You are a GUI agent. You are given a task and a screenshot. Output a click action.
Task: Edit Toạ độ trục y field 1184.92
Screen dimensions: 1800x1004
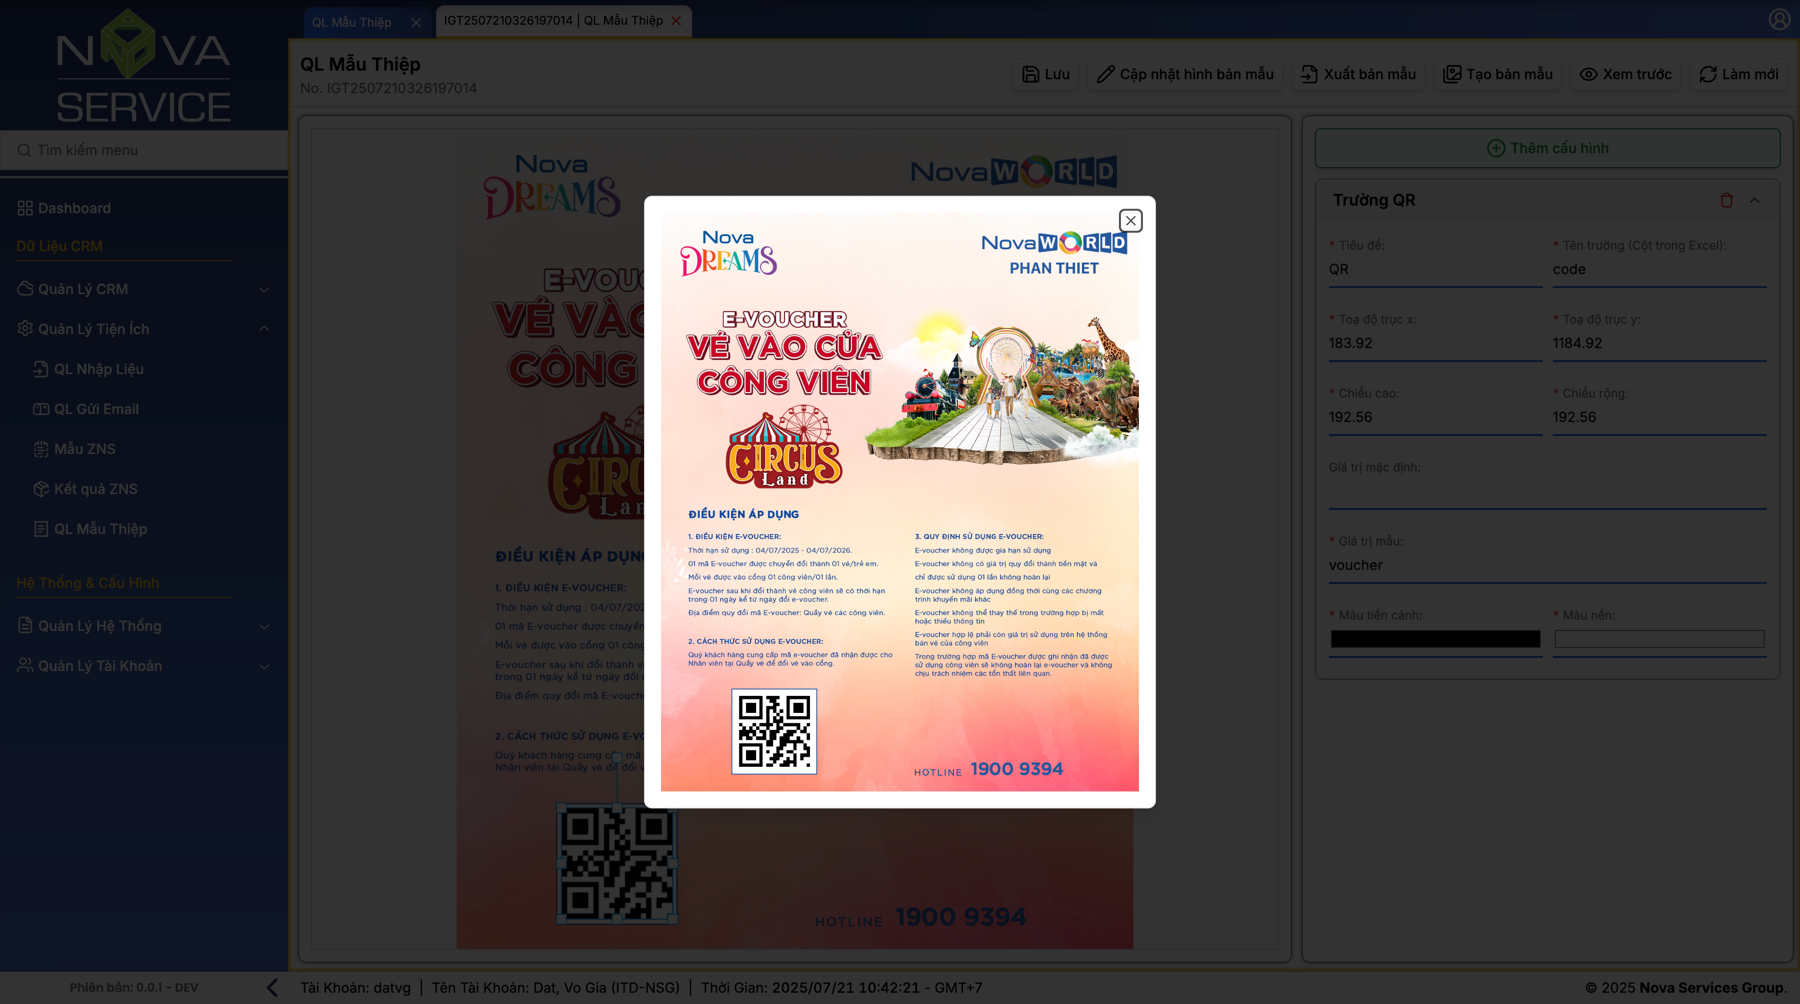tap(1659, 344)
